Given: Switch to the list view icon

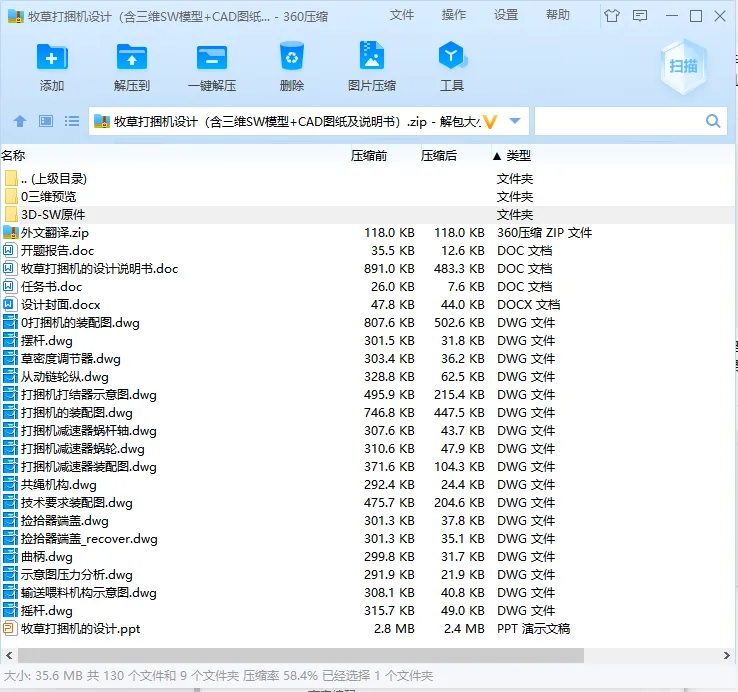Looking at the screenshot, I should tap(72, 121).
